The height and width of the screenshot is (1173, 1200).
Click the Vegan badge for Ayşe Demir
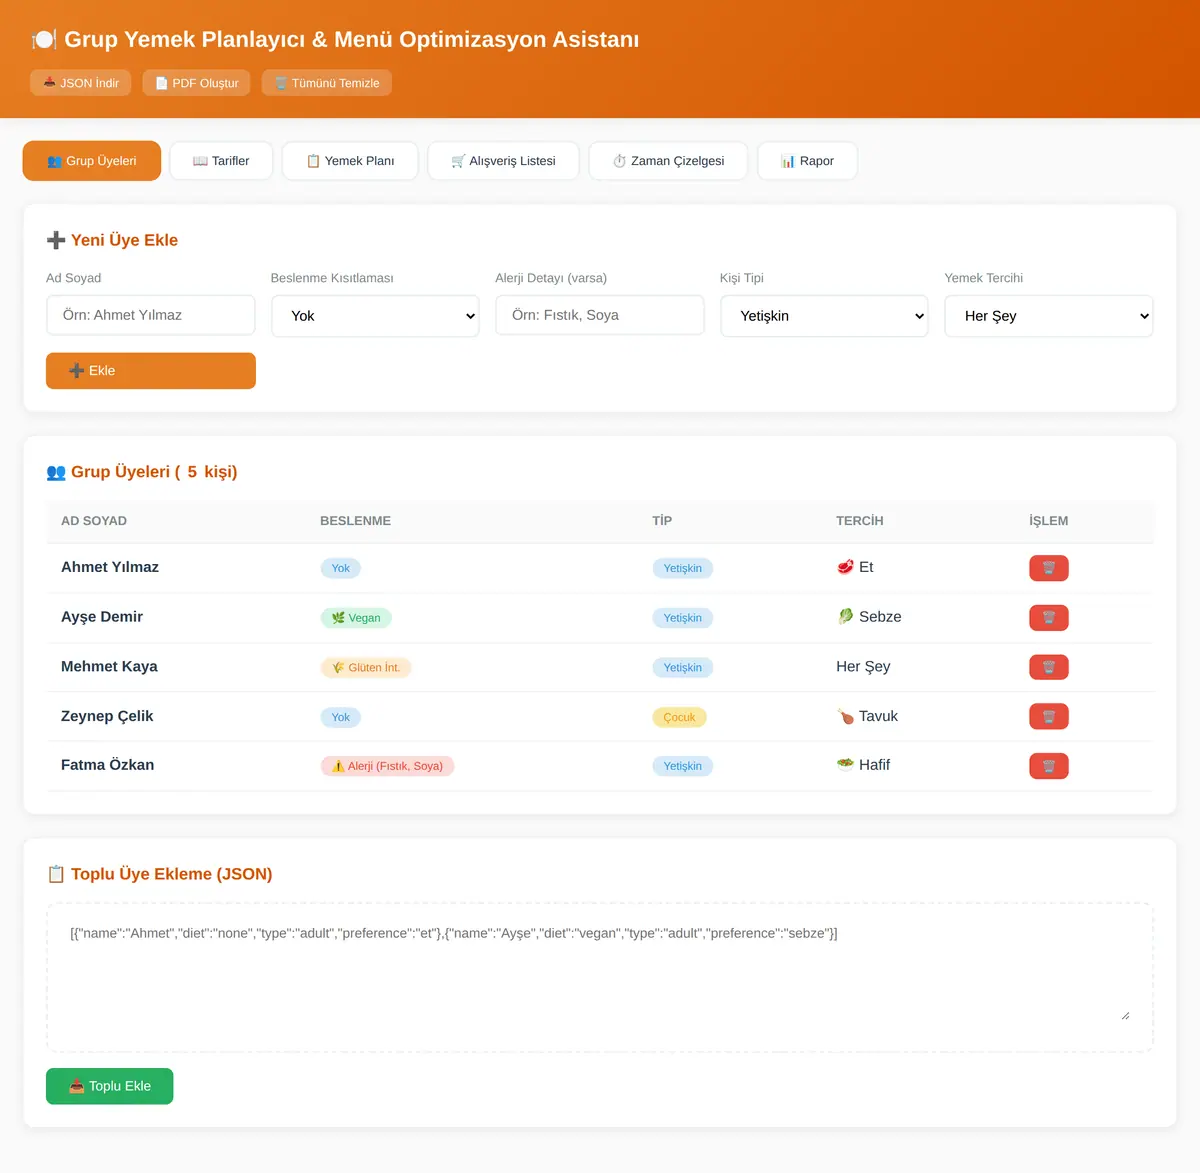point(356,618)
